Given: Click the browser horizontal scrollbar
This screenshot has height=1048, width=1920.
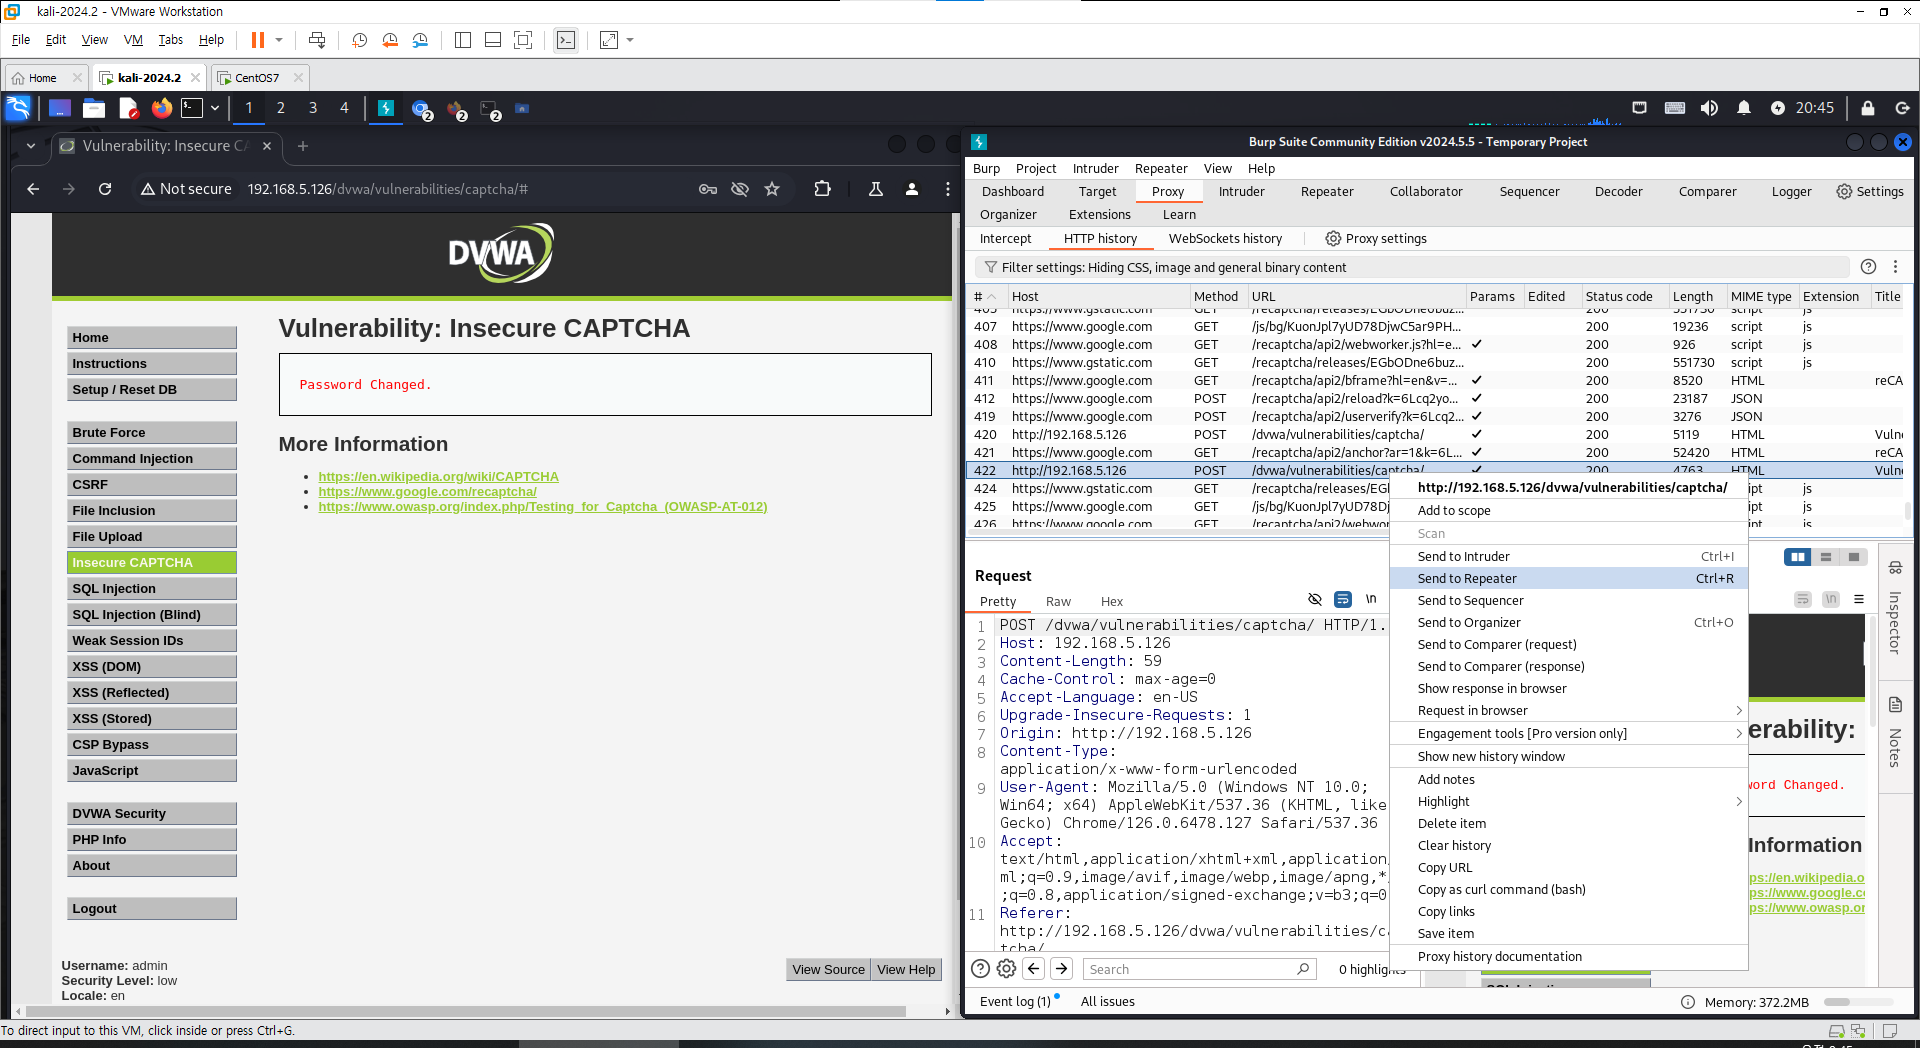Looking at the screenshot, I should [465, 1011].
